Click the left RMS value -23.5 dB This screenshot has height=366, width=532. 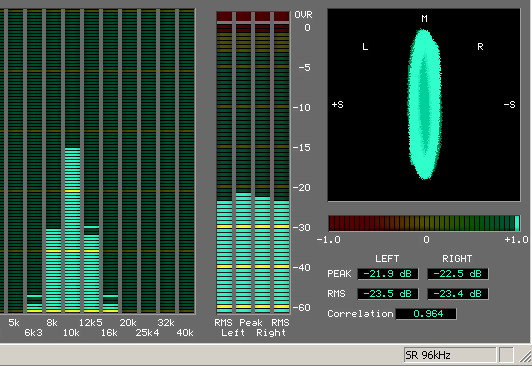(x=388, y=294)
